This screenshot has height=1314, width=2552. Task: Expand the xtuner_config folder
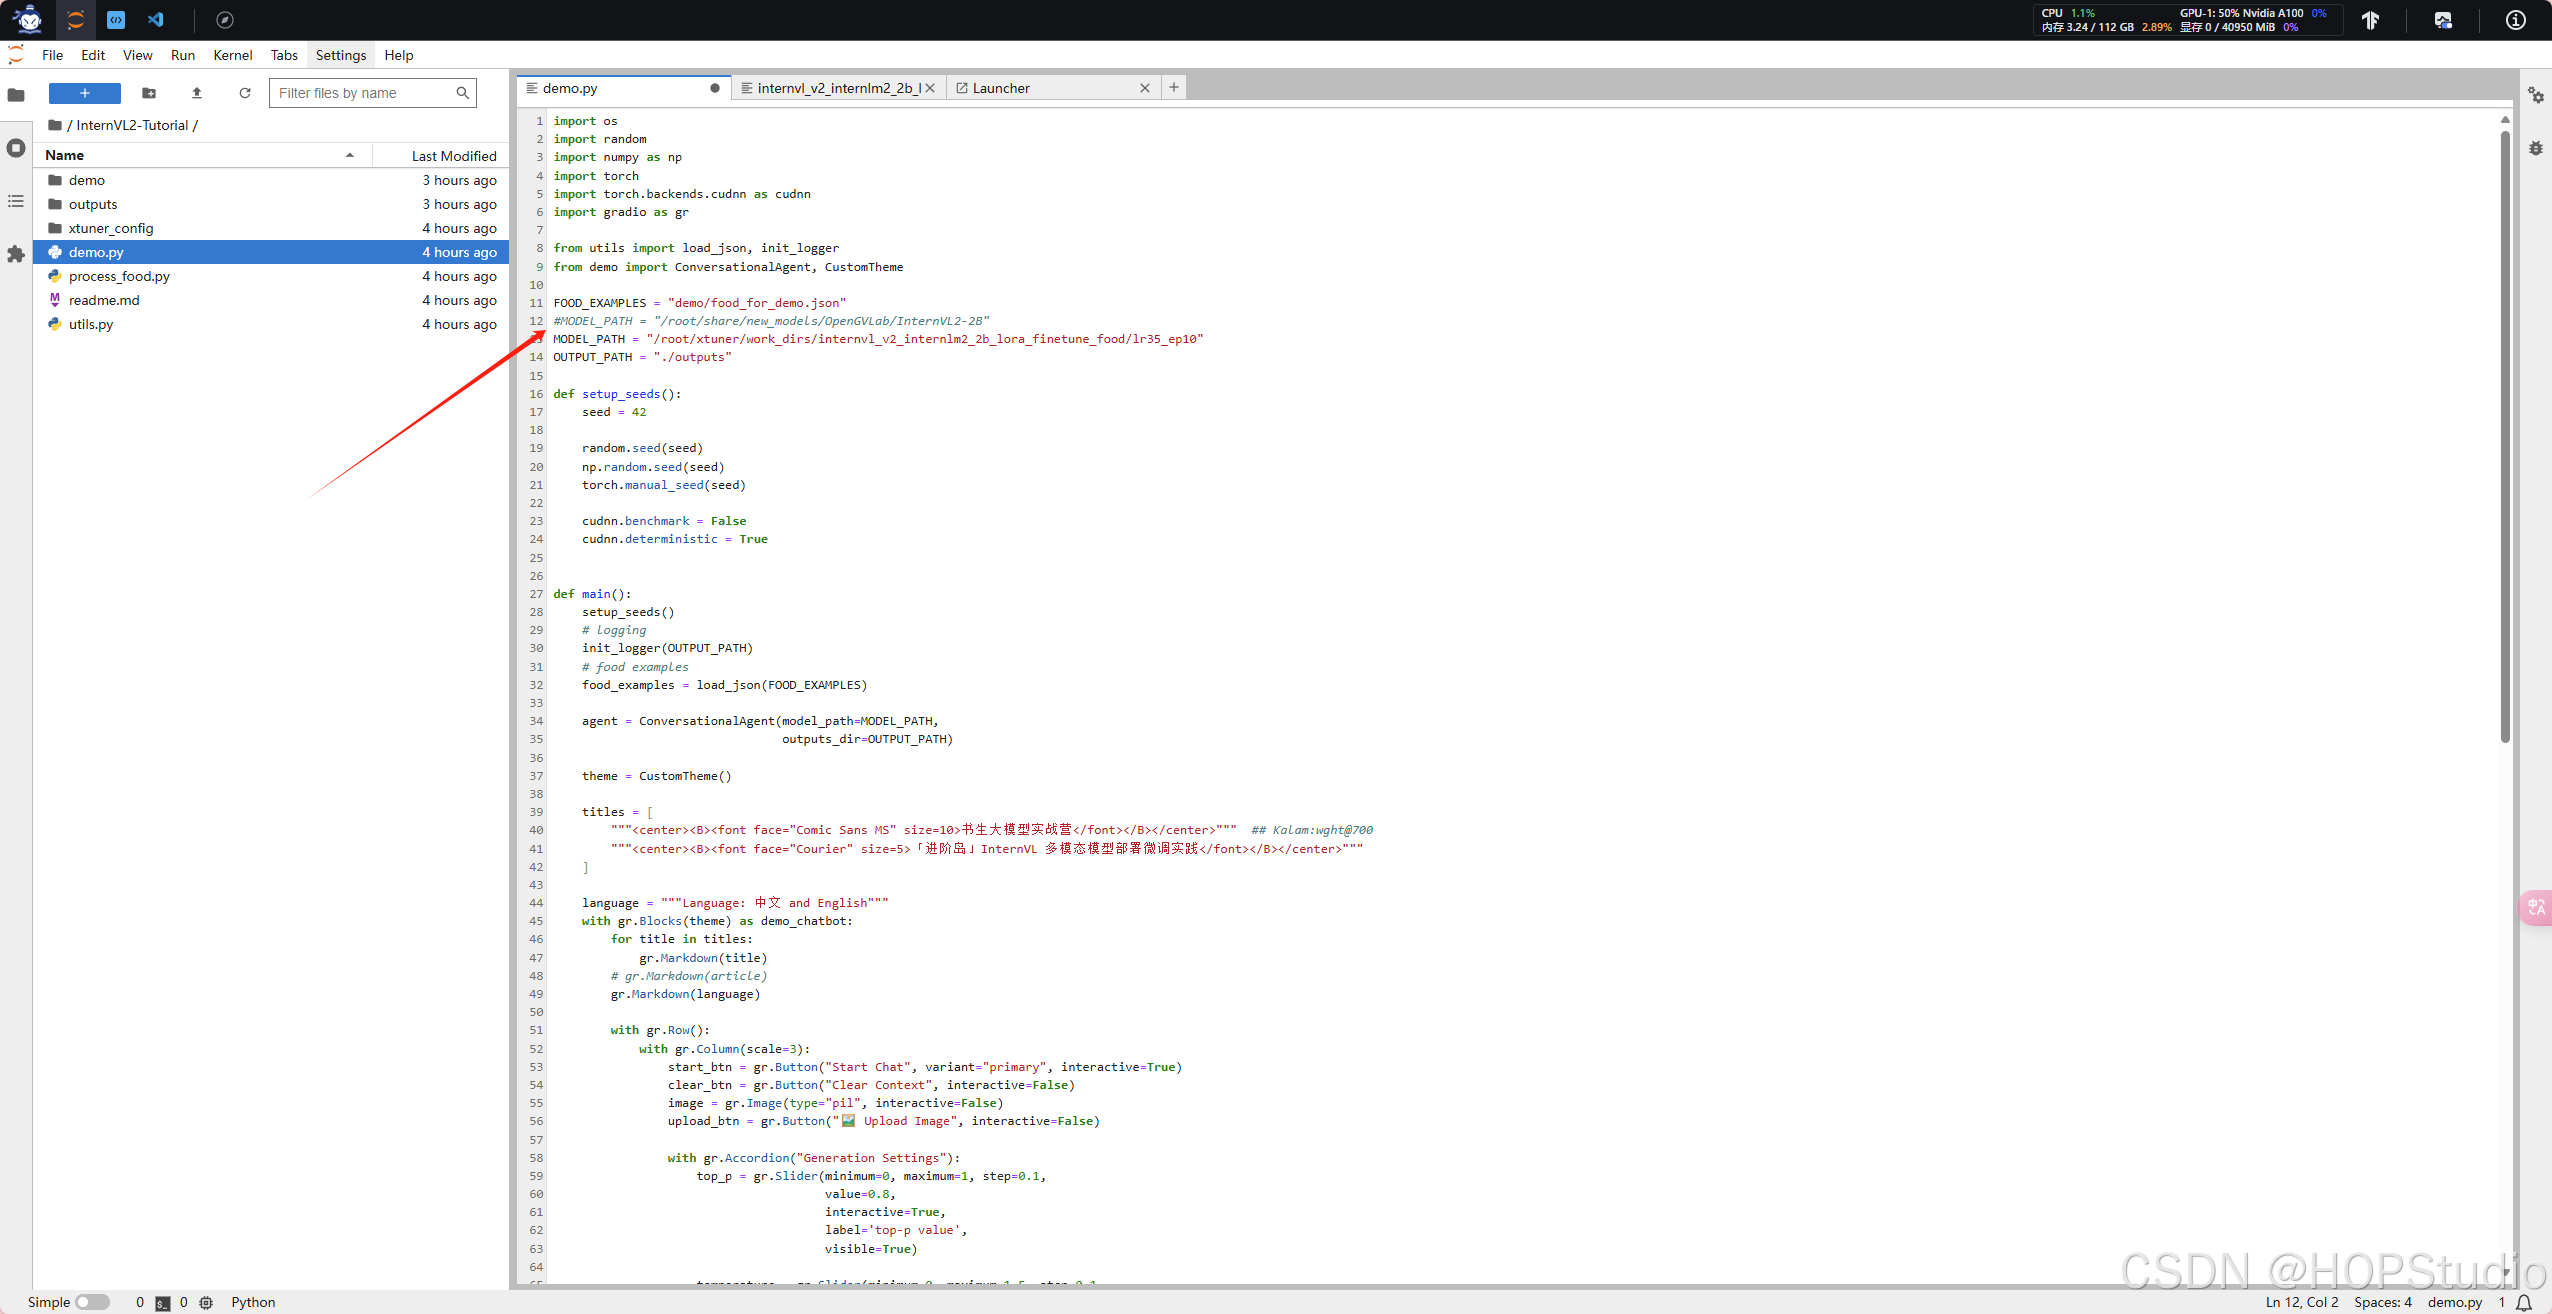click(111, 228)
